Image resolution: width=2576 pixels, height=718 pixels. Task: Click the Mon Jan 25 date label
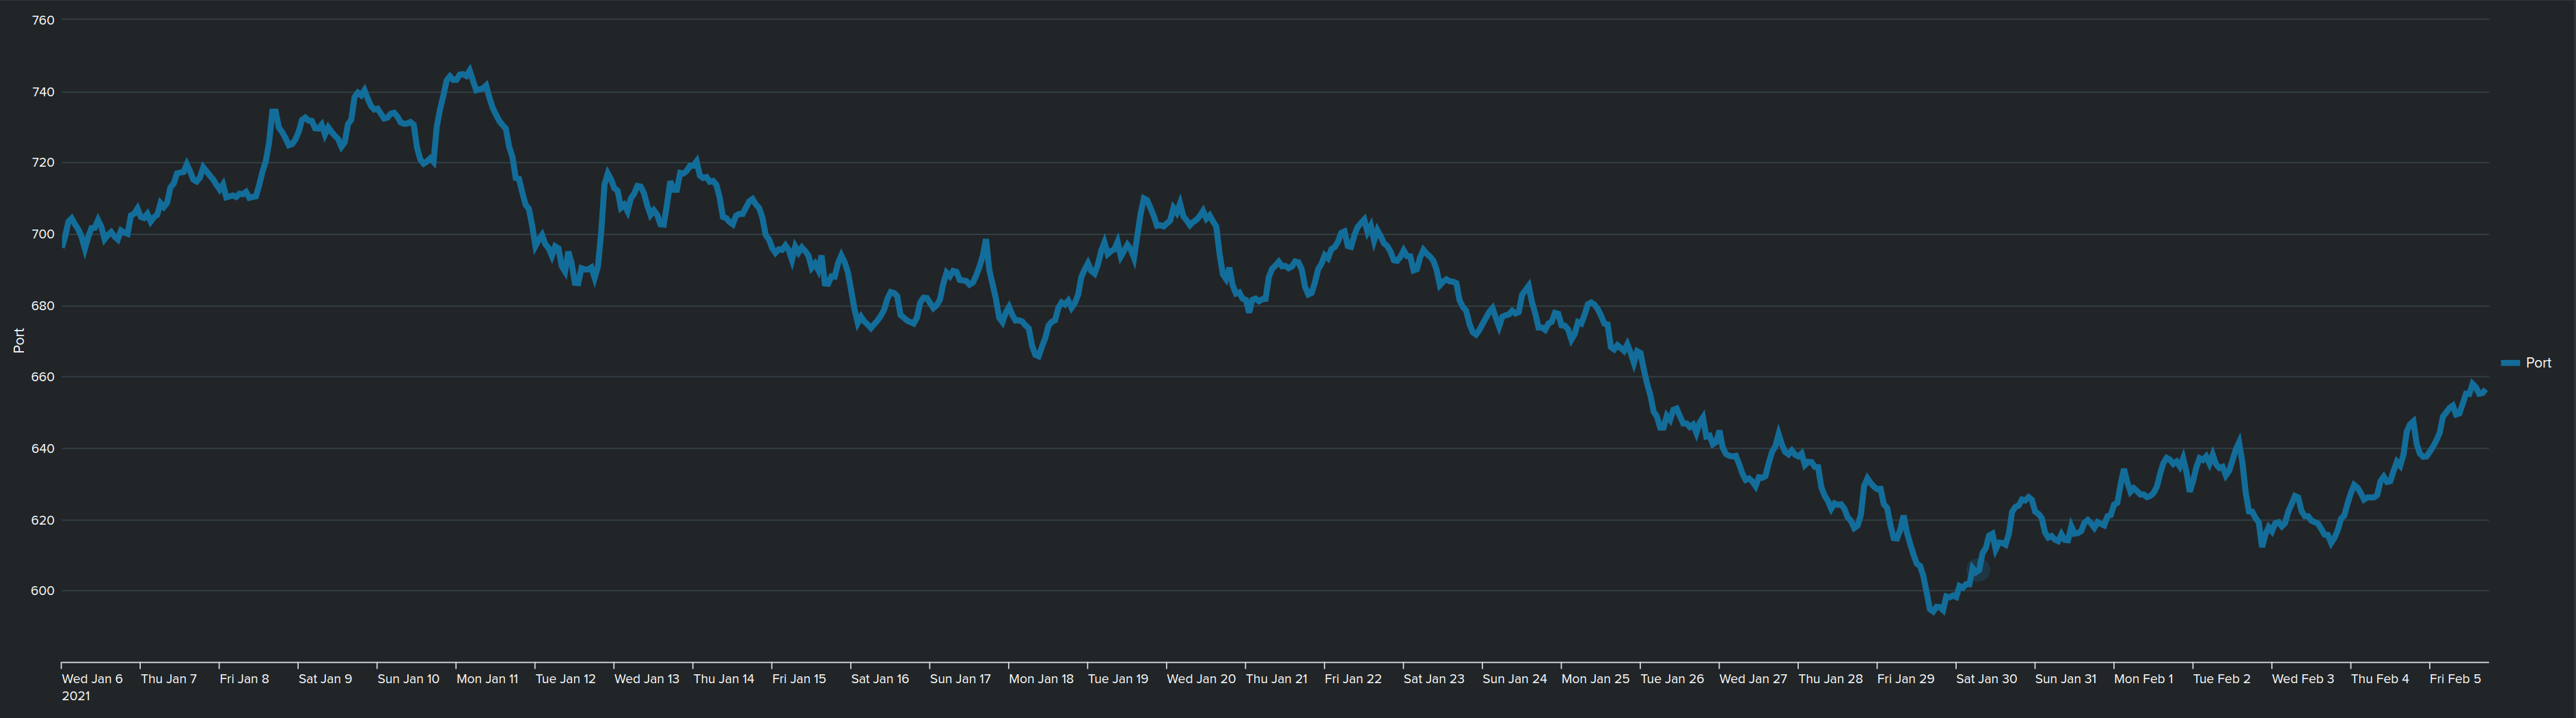click(1595, 679)
